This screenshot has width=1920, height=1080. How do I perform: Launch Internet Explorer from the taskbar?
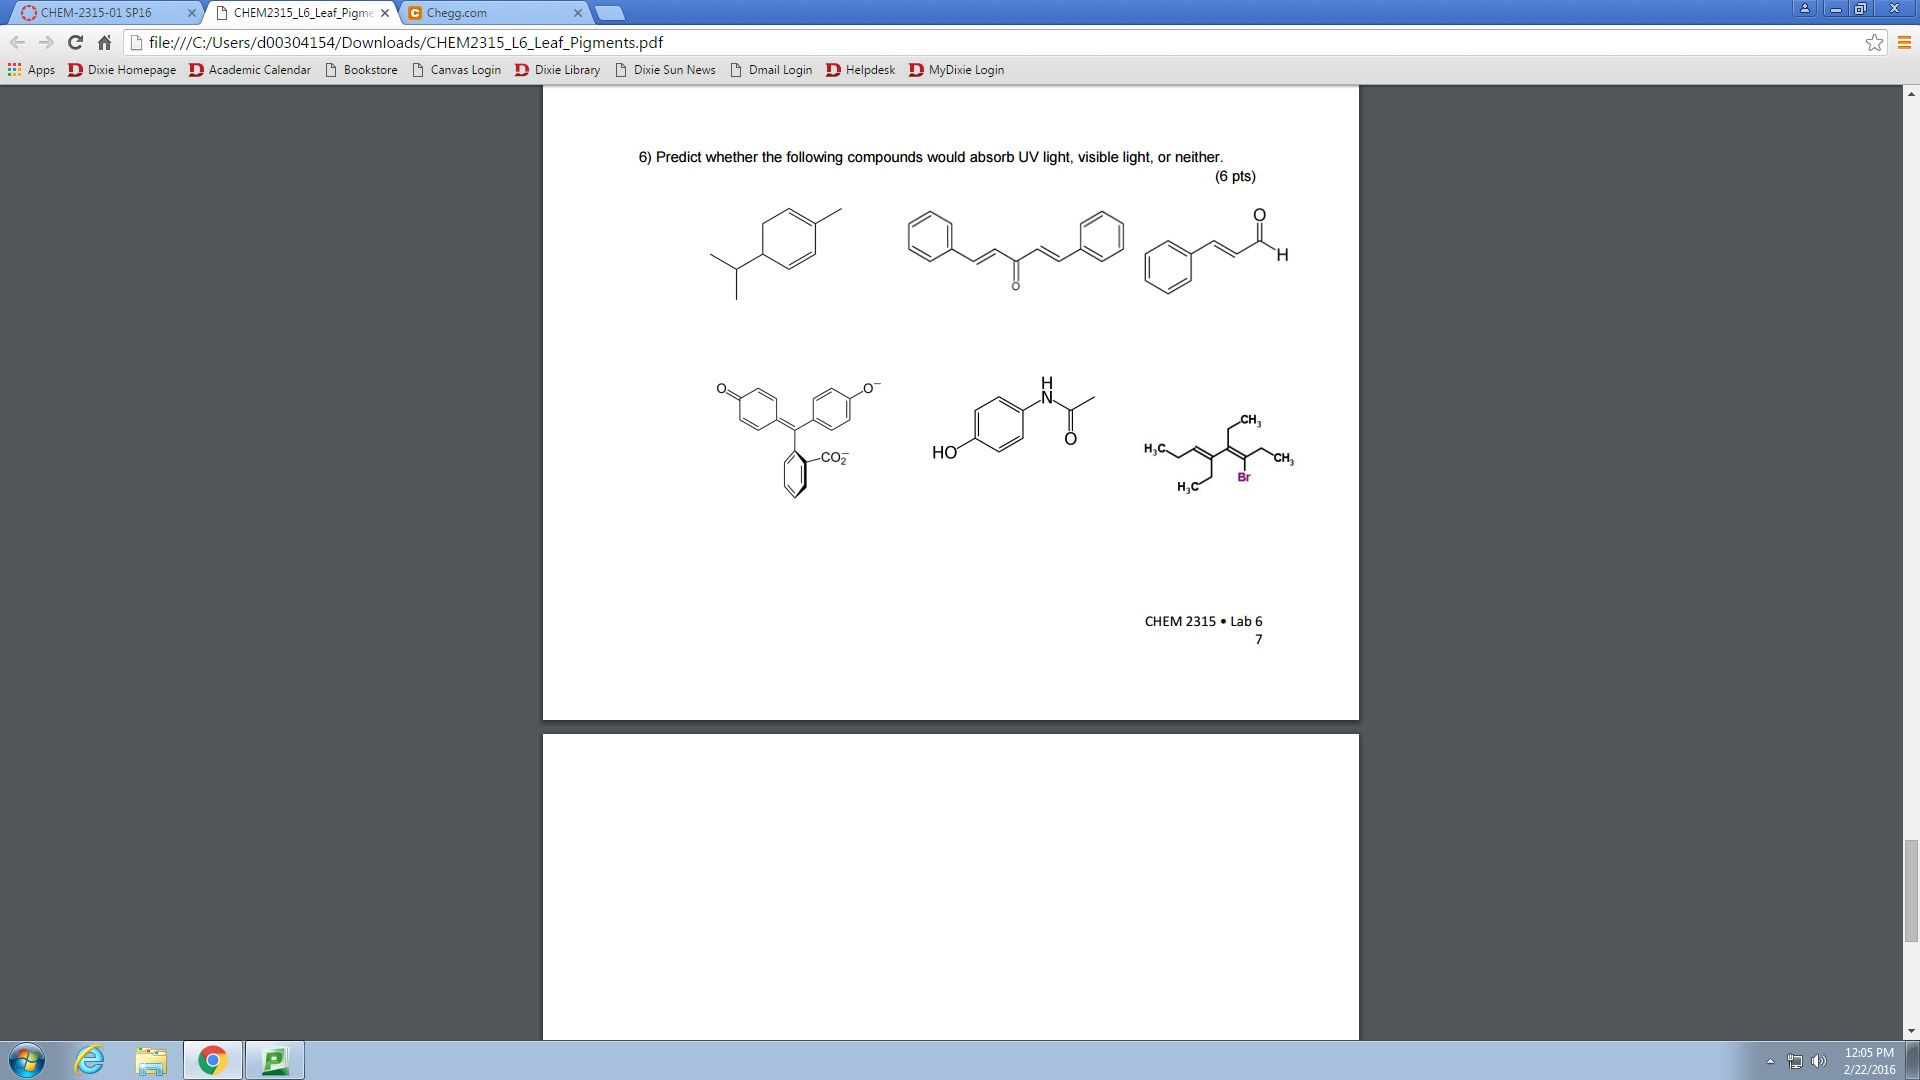point(88,1059)
